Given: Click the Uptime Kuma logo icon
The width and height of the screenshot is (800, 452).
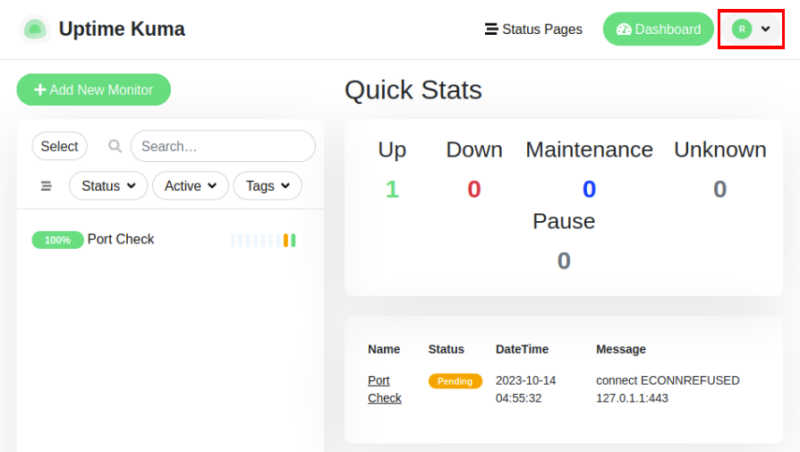Looking at the screenshot, I should click(35, 29).
